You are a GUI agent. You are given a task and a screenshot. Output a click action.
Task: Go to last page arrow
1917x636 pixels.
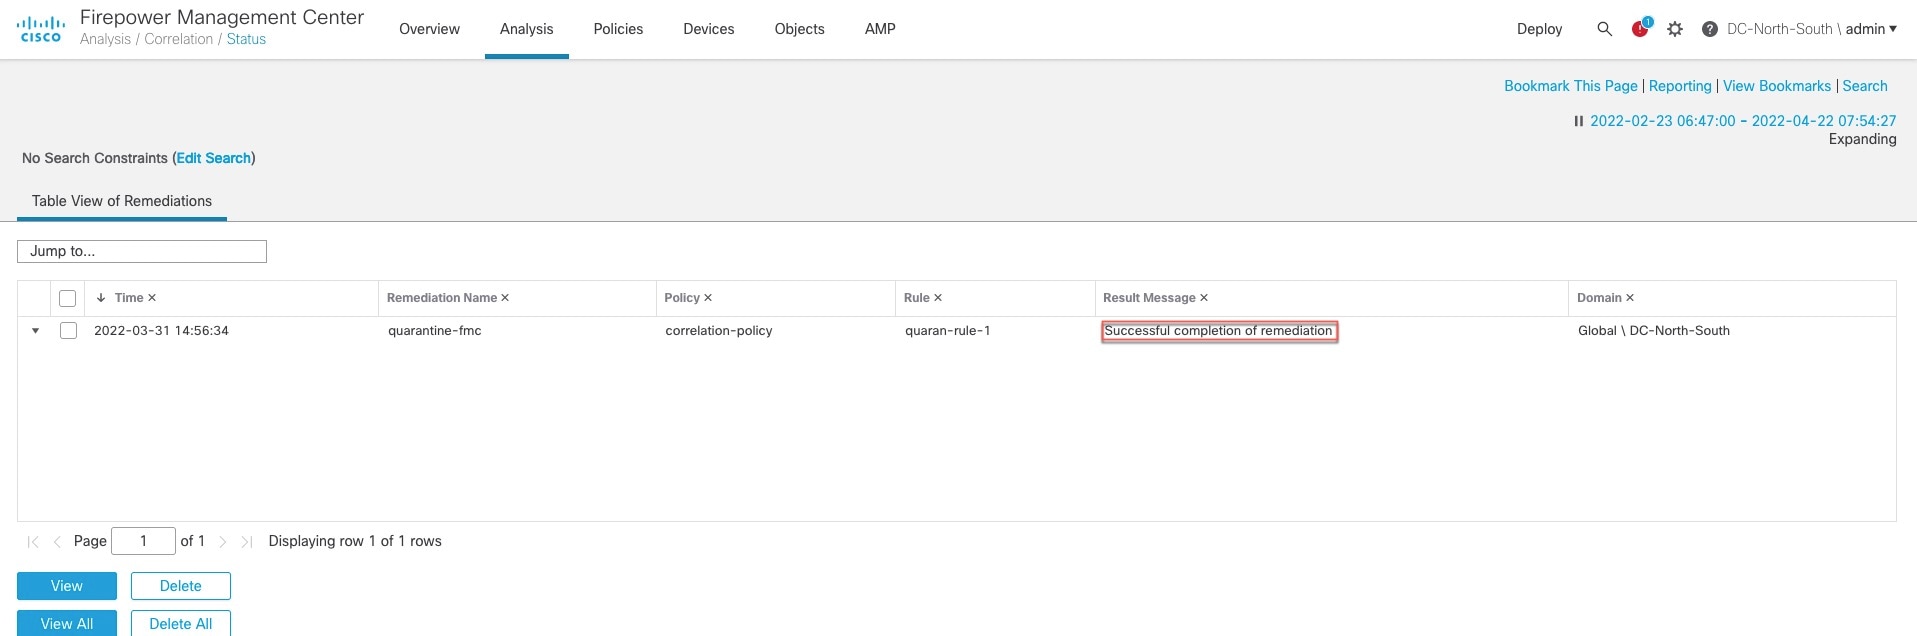click(x=246, y=541)
